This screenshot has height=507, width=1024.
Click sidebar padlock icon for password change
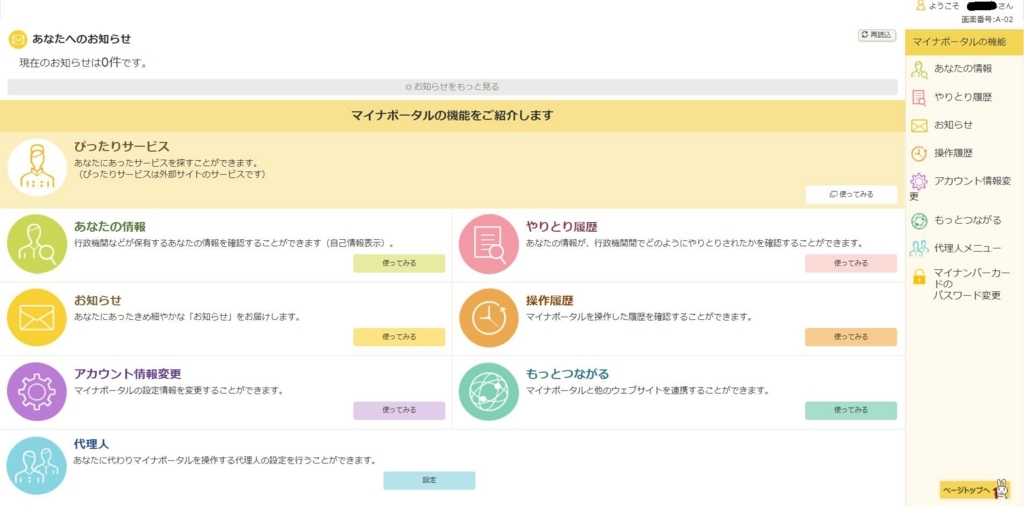(x=920, y=276)
